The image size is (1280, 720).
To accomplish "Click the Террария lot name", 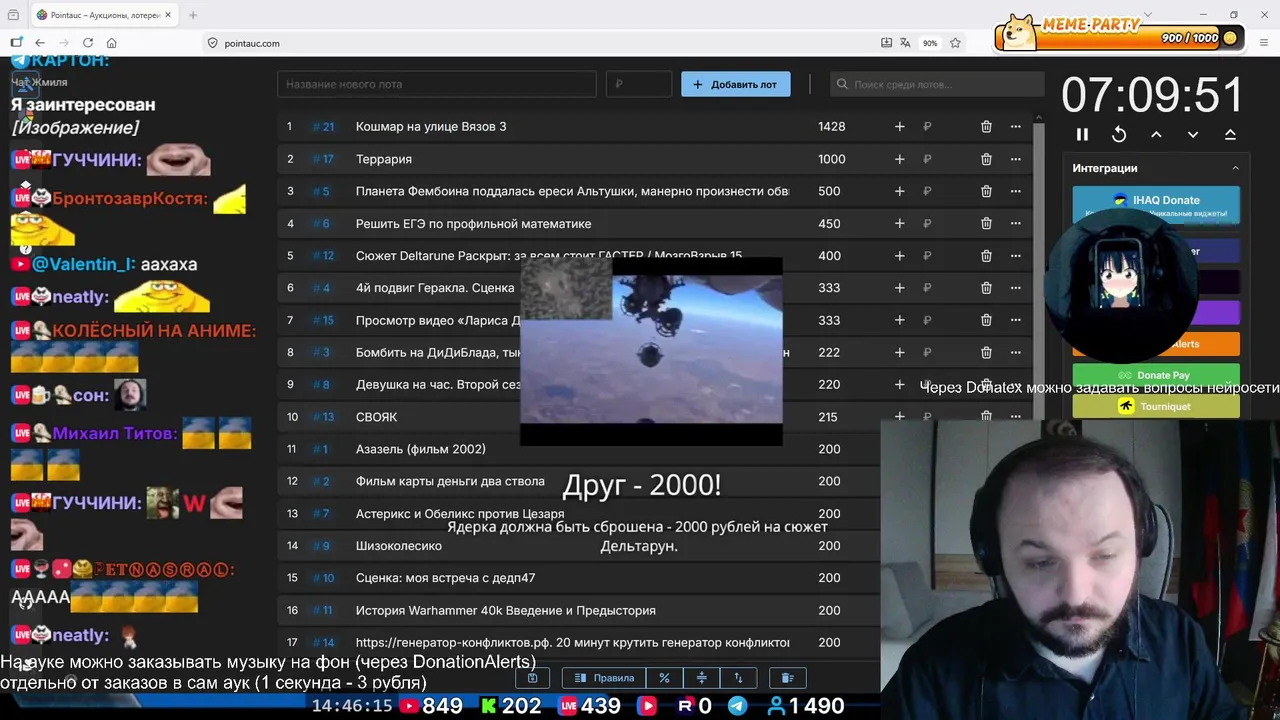I will pyautogui.click(x=384, y=159).
